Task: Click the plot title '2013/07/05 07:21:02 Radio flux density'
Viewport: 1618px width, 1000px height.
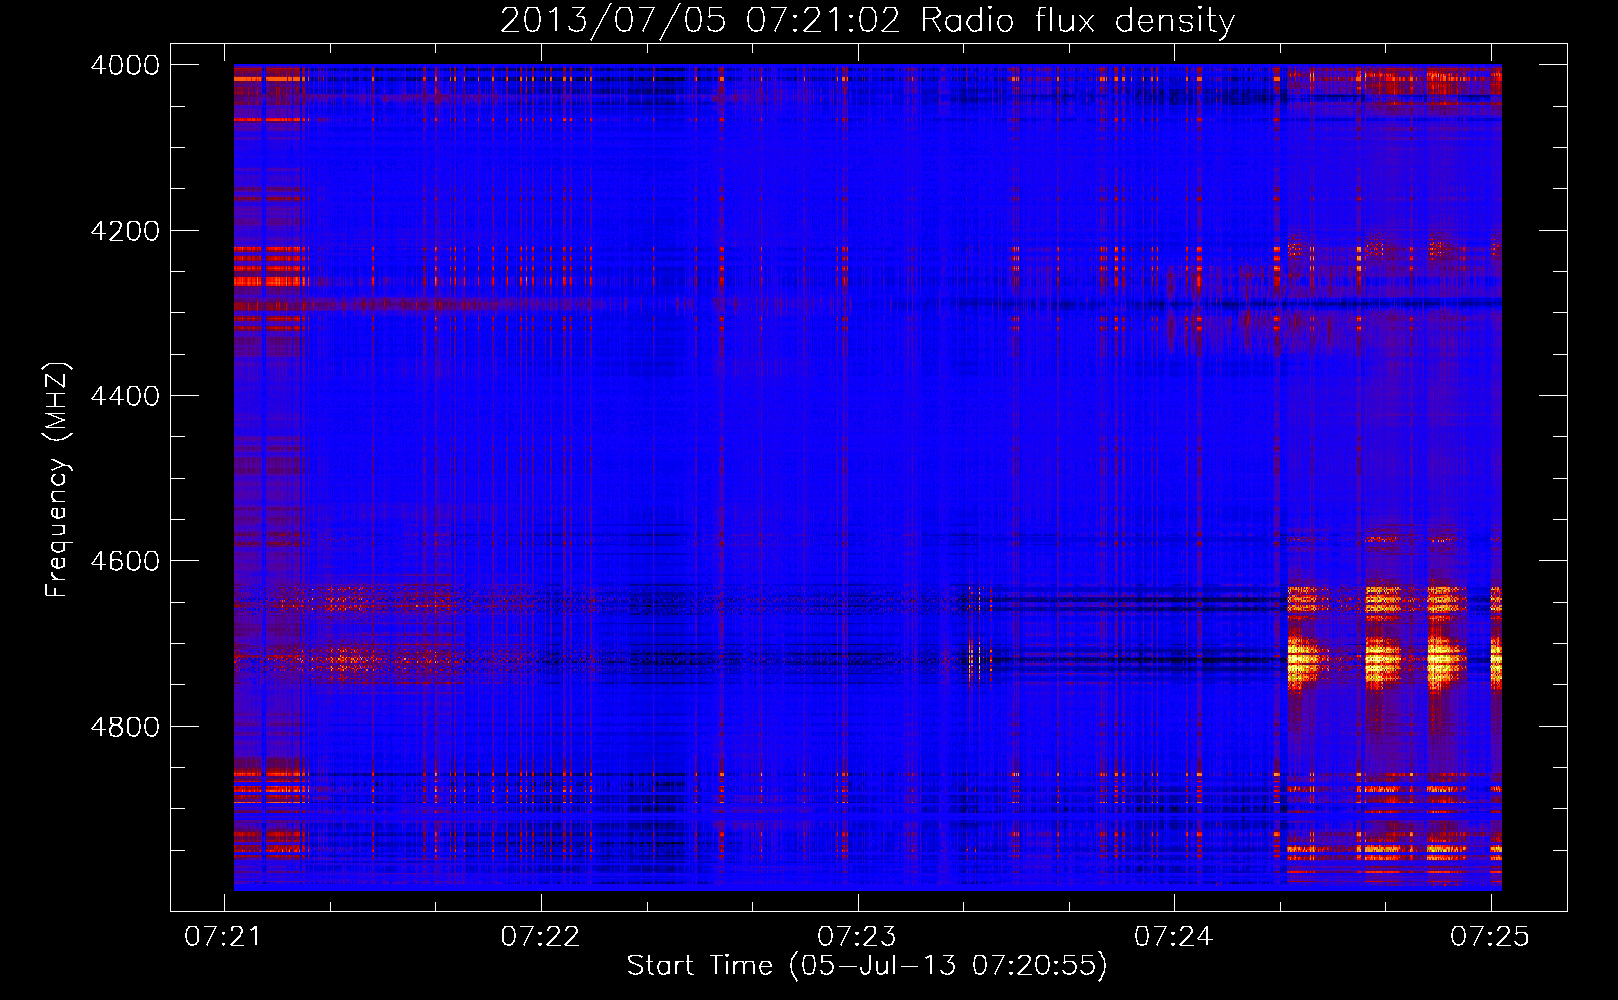Action: click(867, 21)
